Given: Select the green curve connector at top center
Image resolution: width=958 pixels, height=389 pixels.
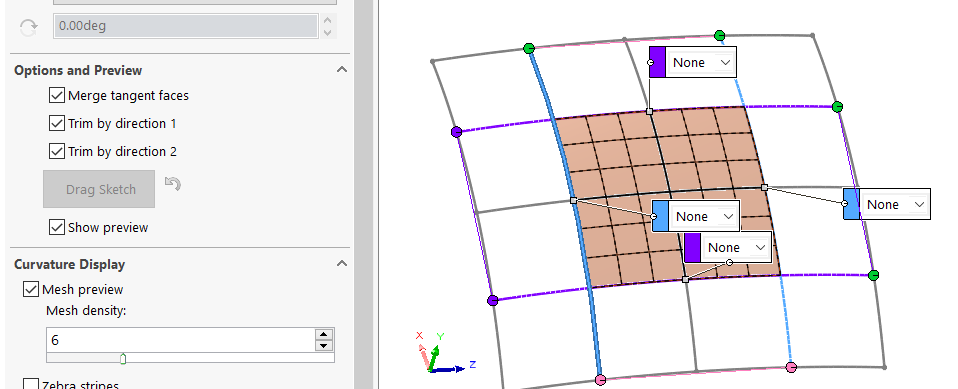Looking at the screenshot, I should pos(720,35).
